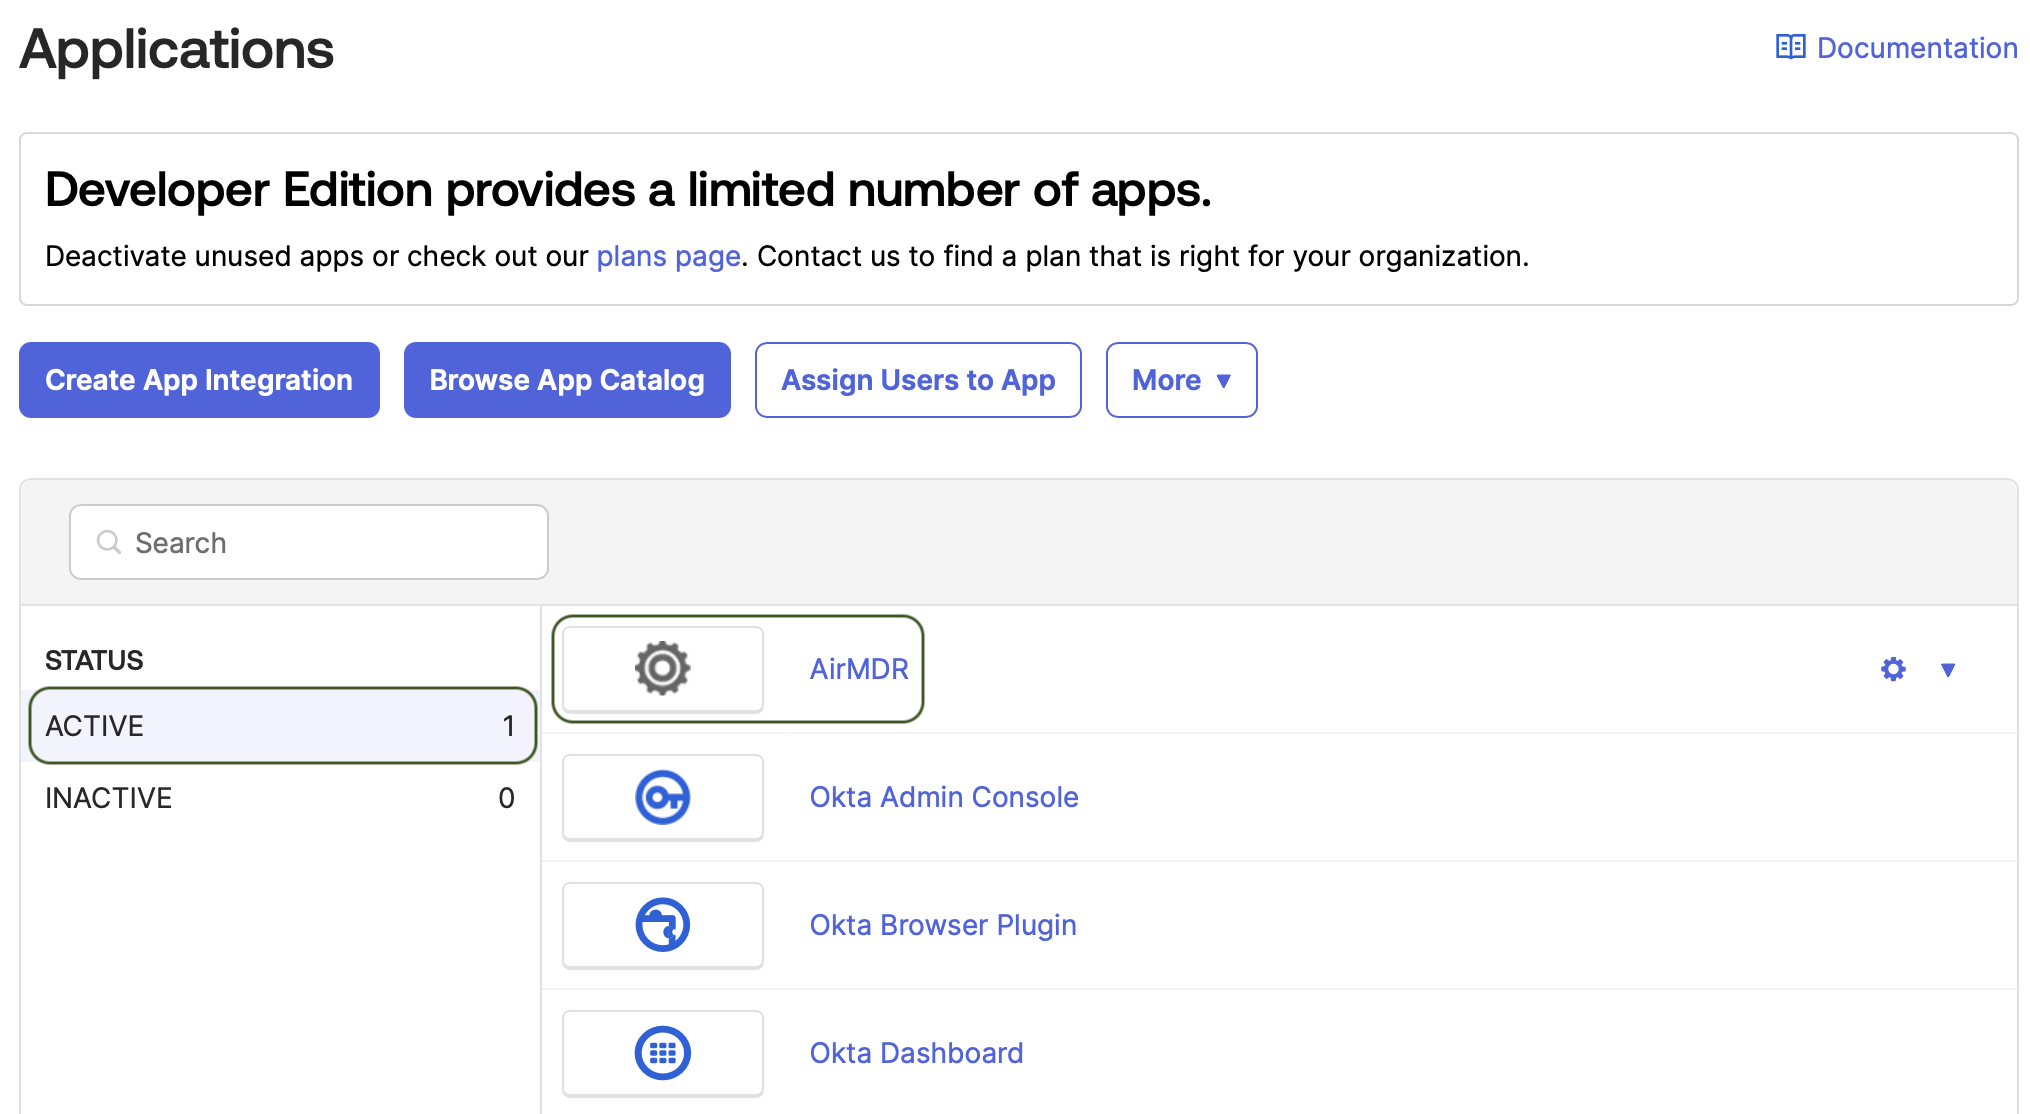Focus the Search applications field
The width and height of the screenshot is (2030, 1114).
click(x=330, y=542)
